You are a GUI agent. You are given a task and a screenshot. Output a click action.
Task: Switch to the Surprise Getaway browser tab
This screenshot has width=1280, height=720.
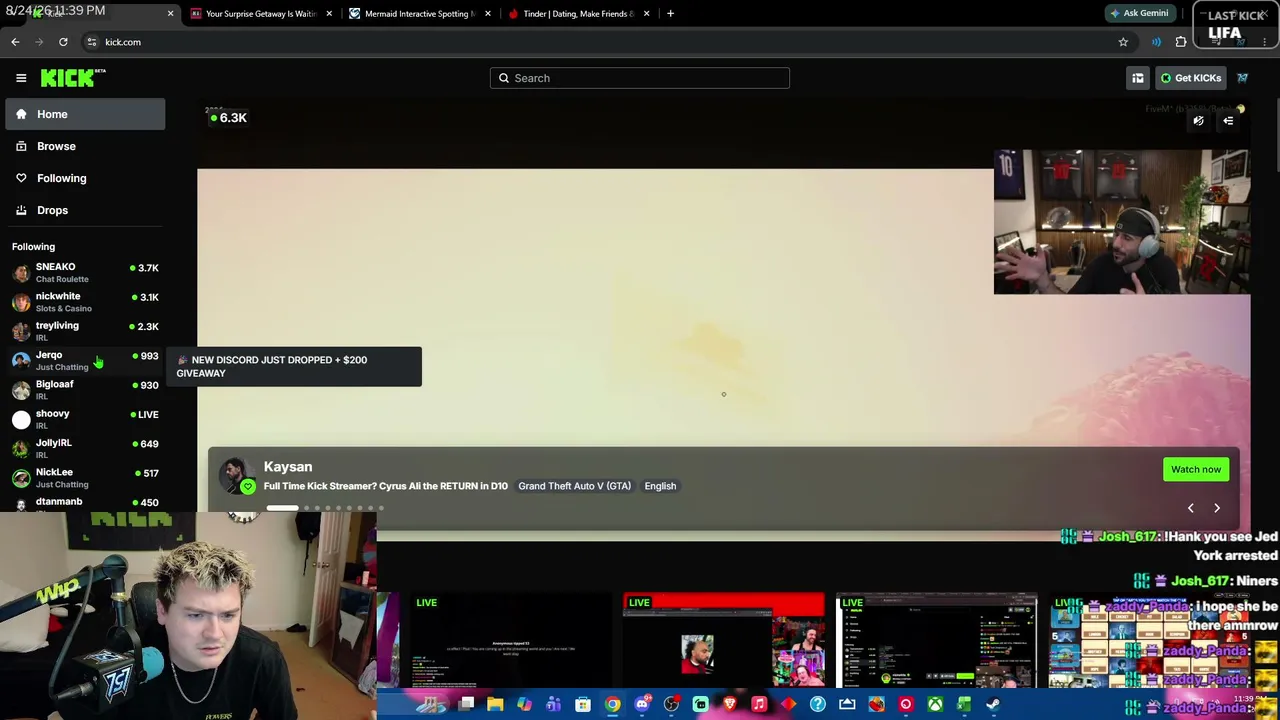260,14
